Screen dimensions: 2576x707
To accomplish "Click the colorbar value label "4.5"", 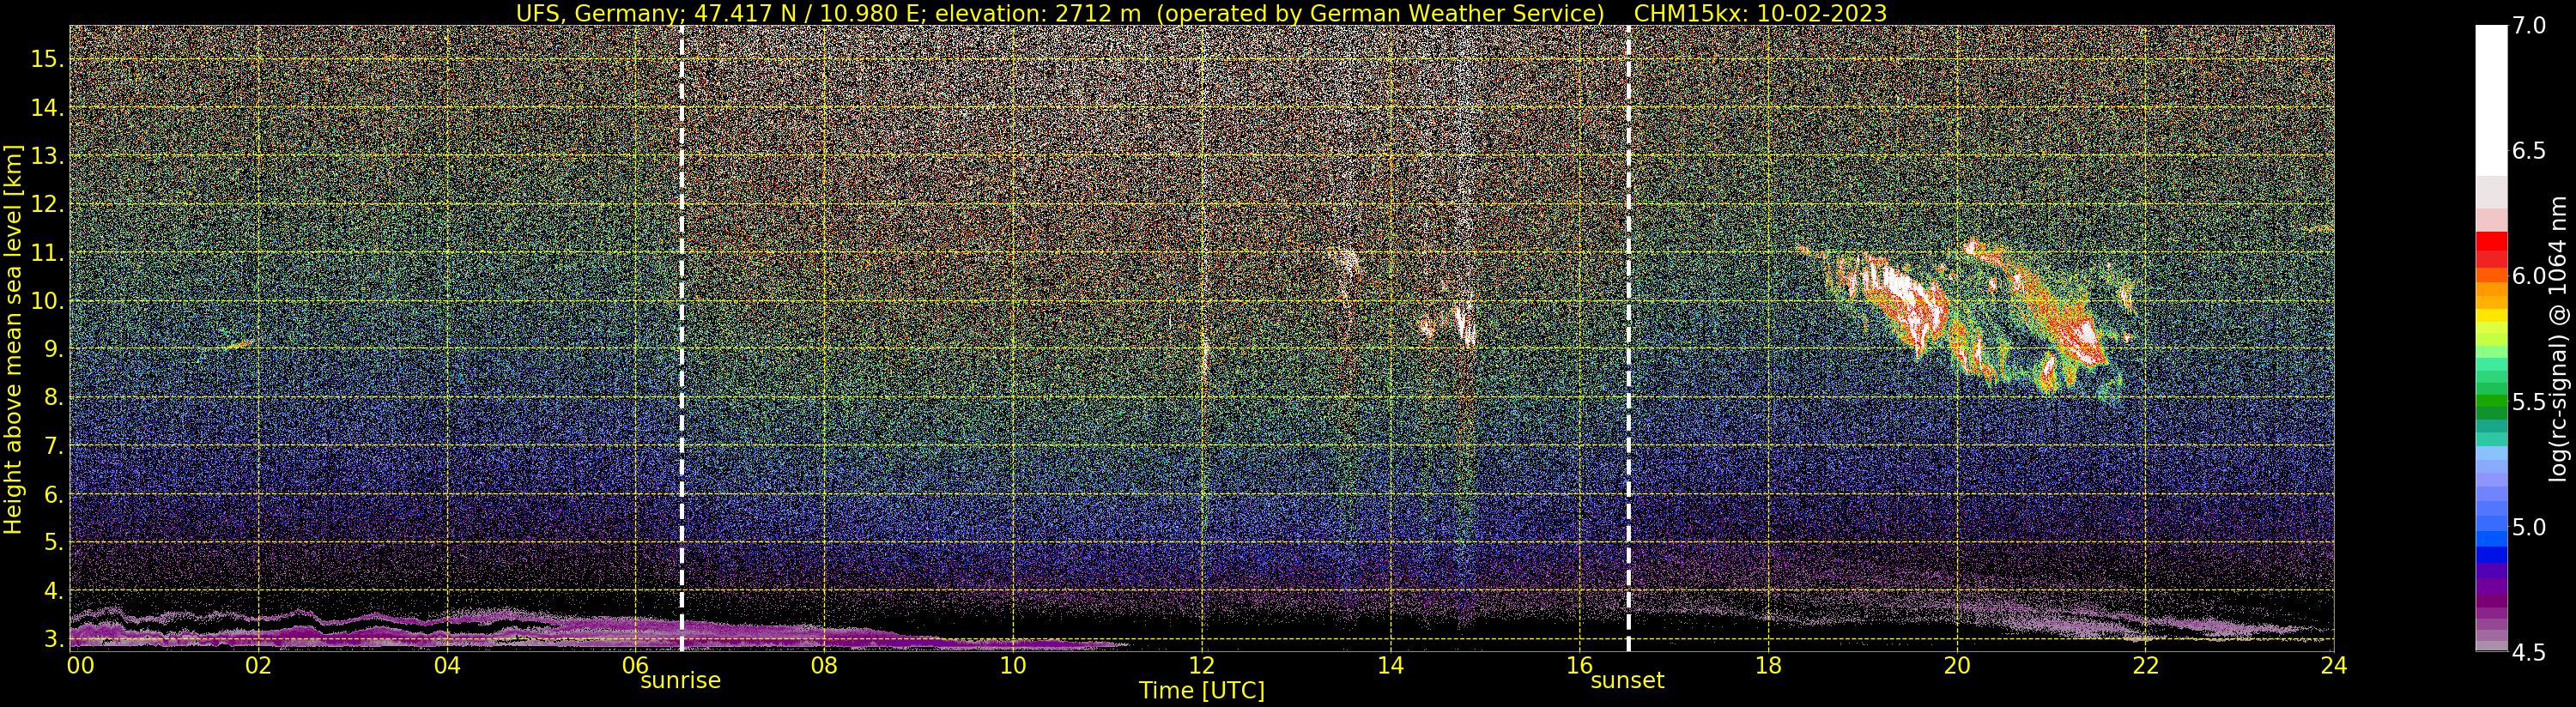I will (2528, 652).
